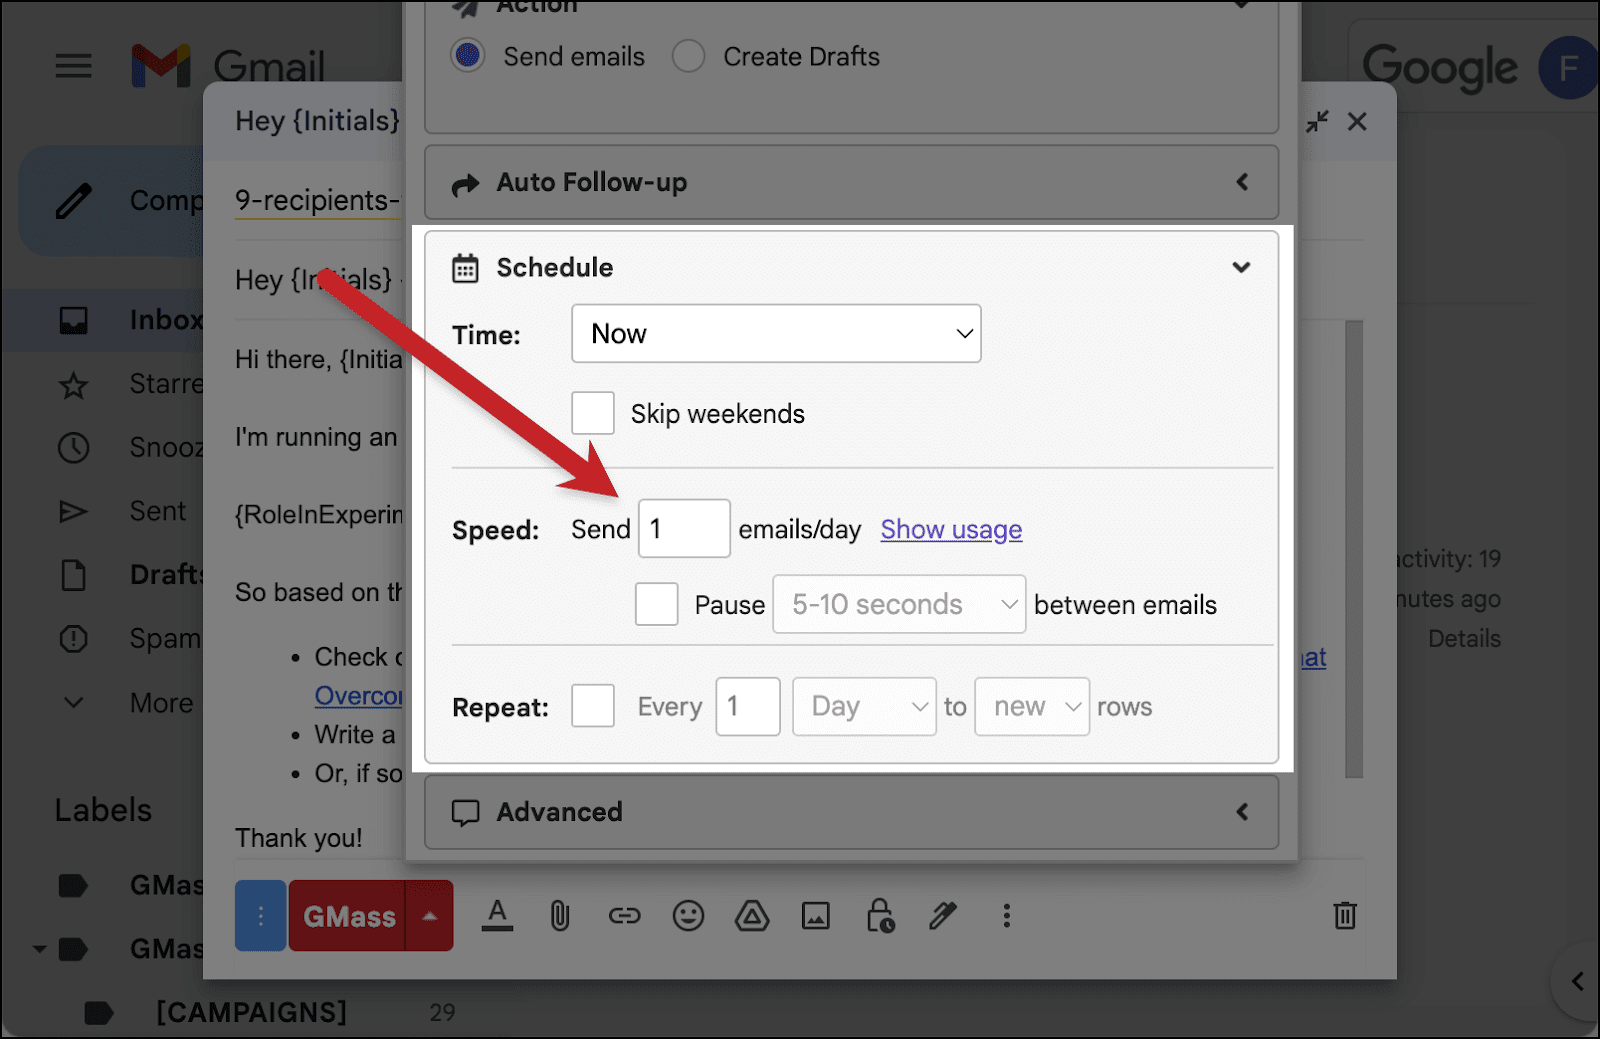Click blue GMass options button with dots
Screen dimensions: 1600x1039
click(260, 915)
